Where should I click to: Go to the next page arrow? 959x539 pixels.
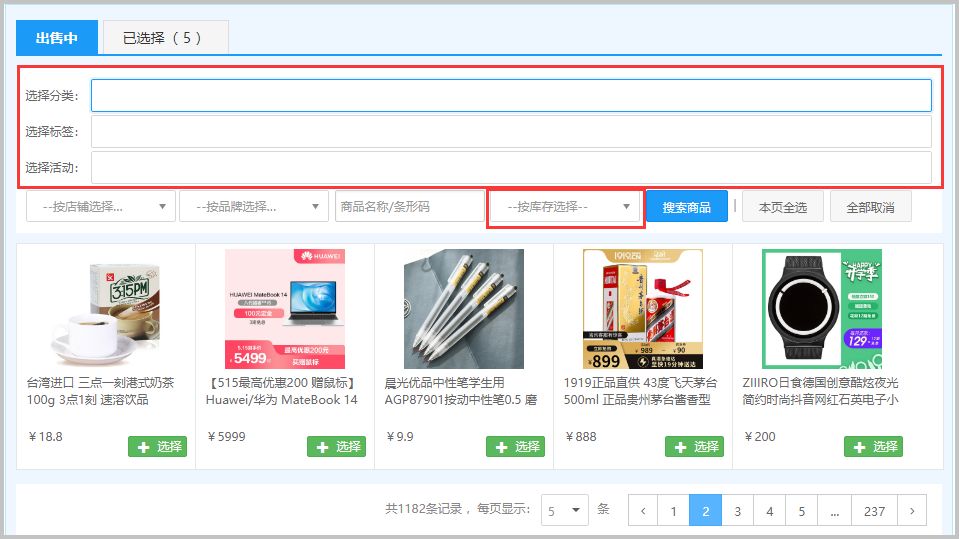point(912,511)
